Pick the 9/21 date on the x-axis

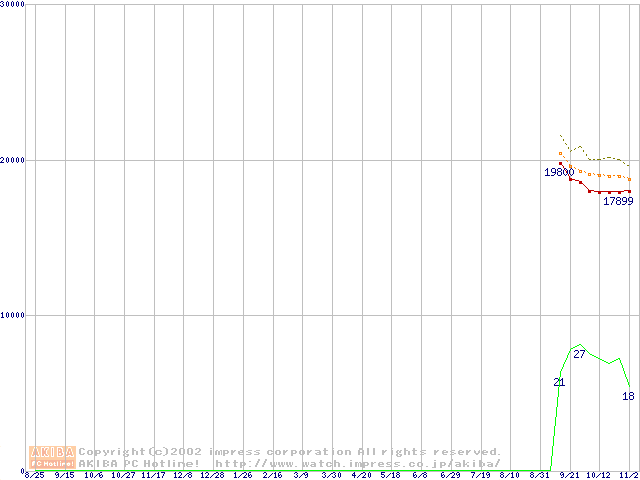(569, 475)
